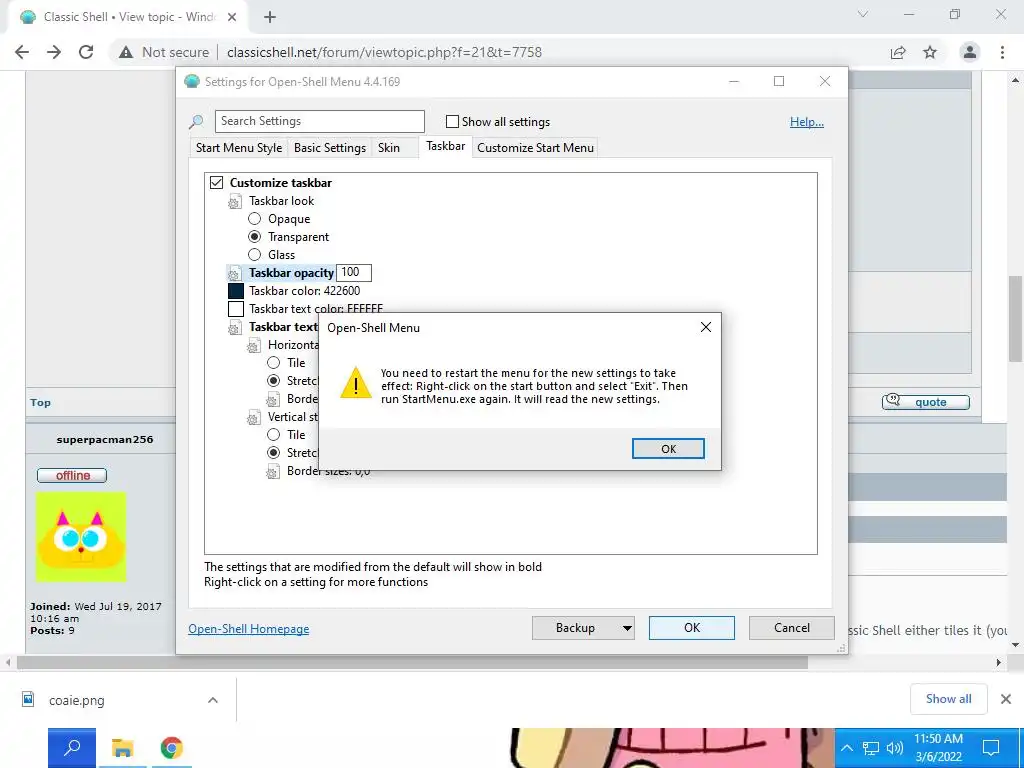Open the tab search chevron in Chrome

pyautogui.click(x=863, y=14)
